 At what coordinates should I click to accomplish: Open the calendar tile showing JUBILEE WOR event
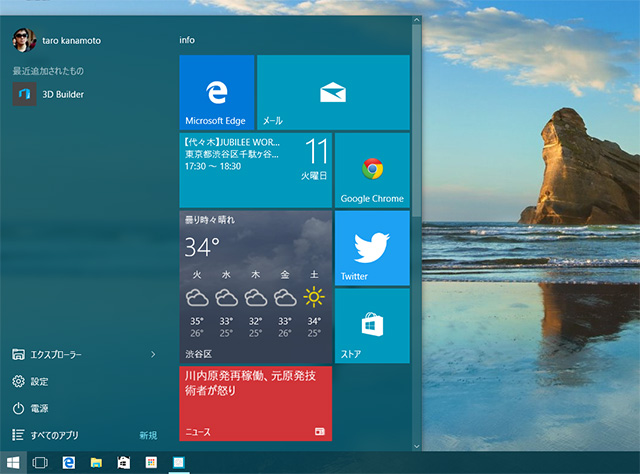256,170
